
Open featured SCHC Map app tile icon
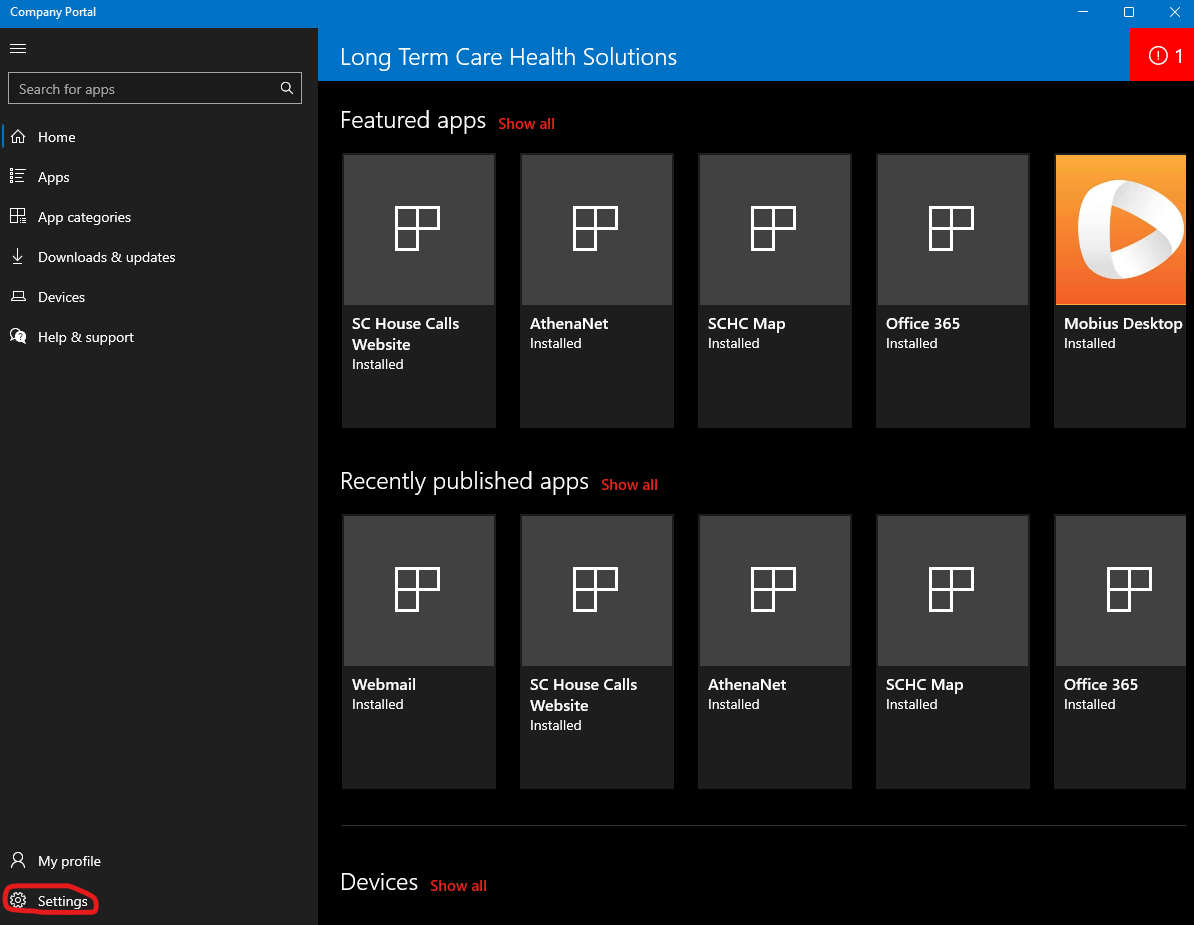(775, 229)
